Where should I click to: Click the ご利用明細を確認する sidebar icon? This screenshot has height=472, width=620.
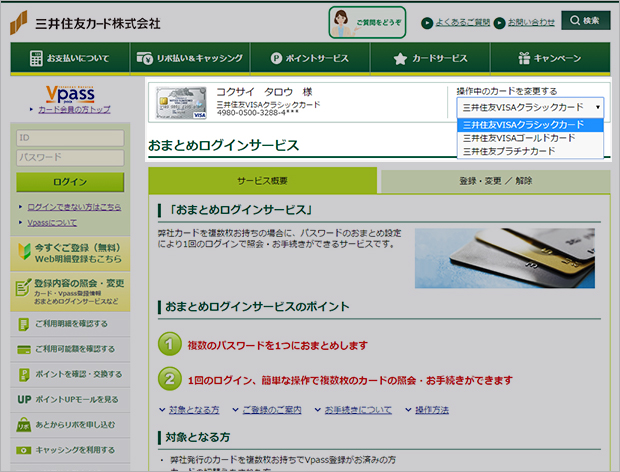[x=24, y=325]
